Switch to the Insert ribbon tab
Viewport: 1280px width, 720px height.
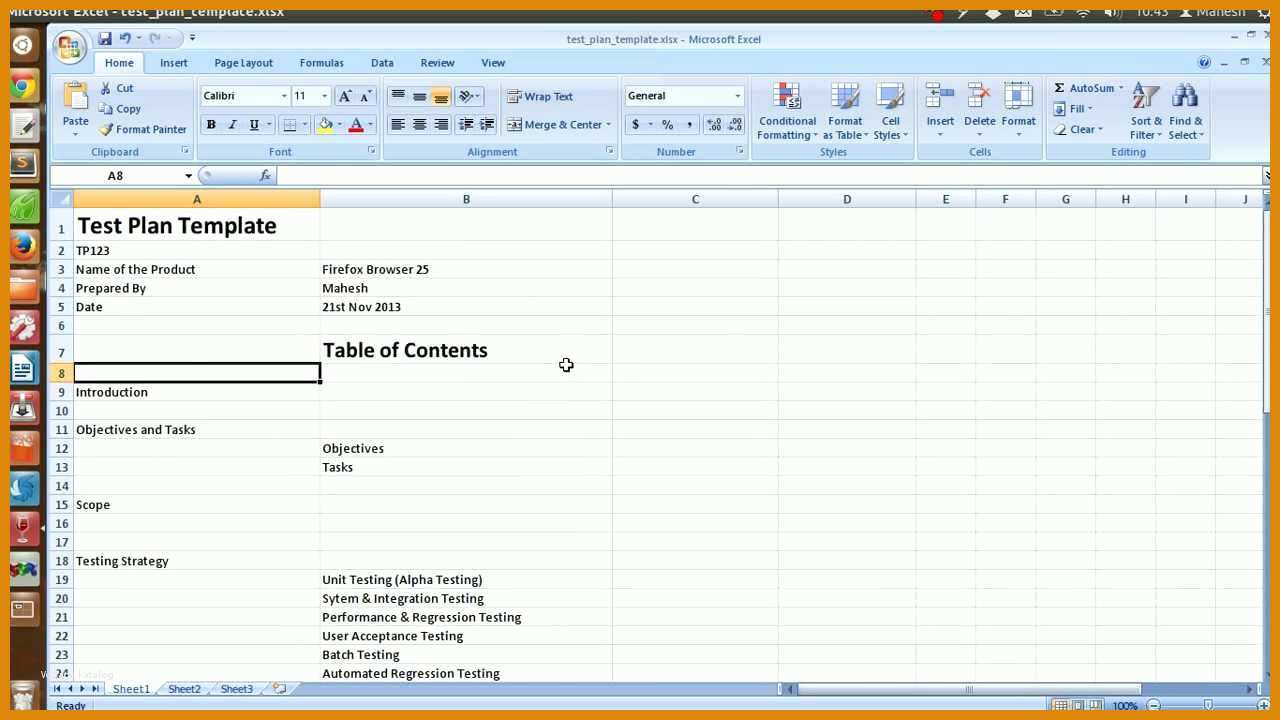point(173,63)
